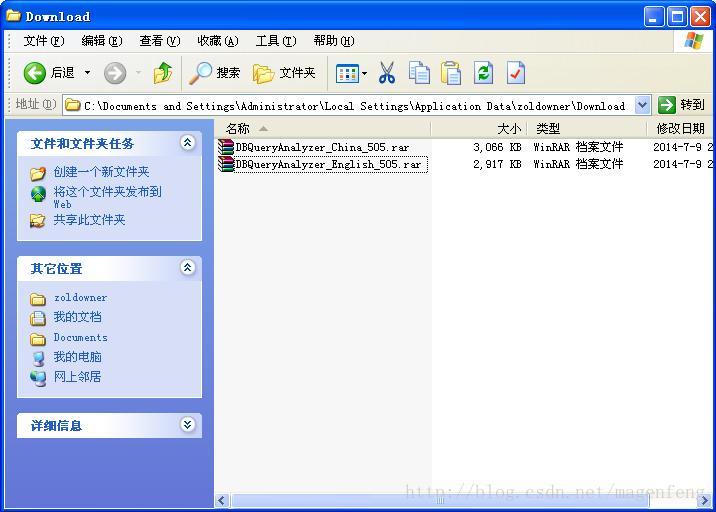Viewport: 716px width, 512px height.
Task: Click the Paste clipboard icon
Action: 451,73
